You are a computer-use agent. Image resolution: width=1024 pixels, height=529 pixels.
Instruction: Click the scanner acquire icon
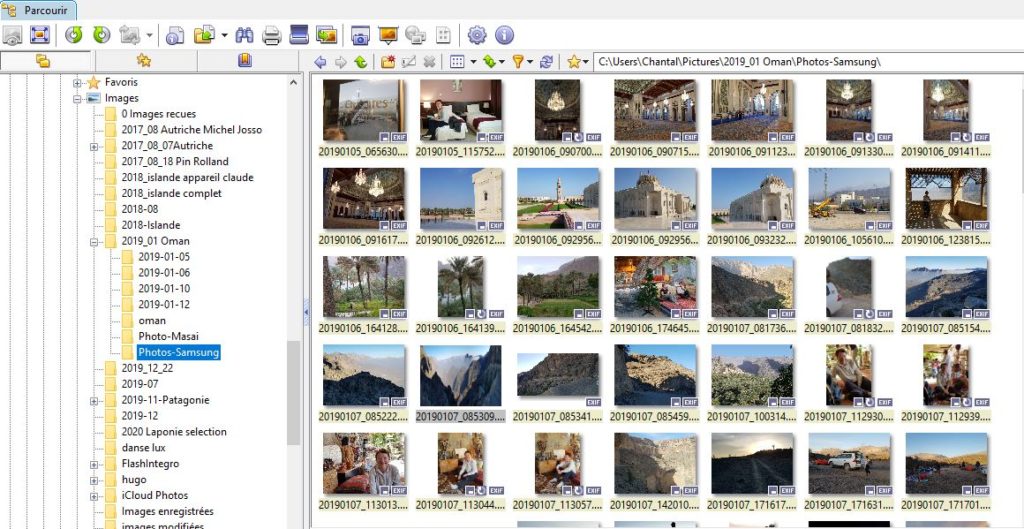pos(298,35)
